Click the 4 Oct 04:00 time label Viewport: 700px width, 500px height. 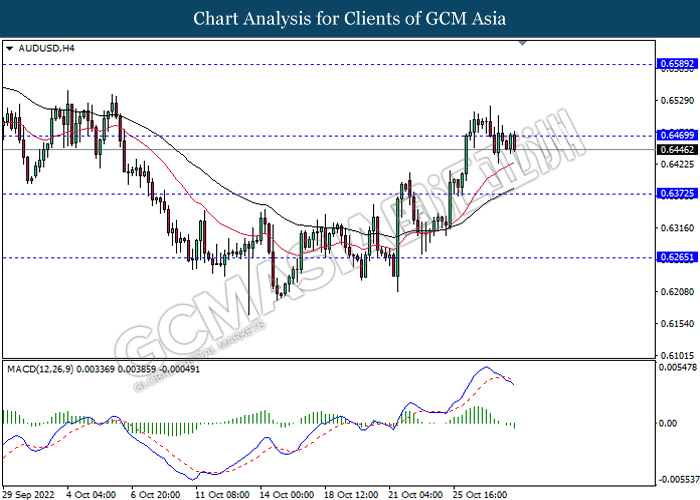click(91, 495)
